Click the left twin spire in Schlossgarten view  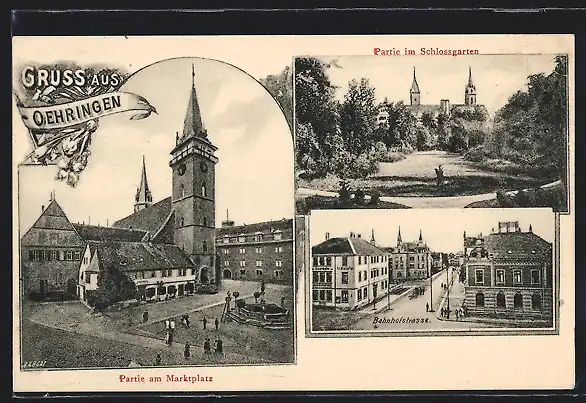(x=414, y=86)
